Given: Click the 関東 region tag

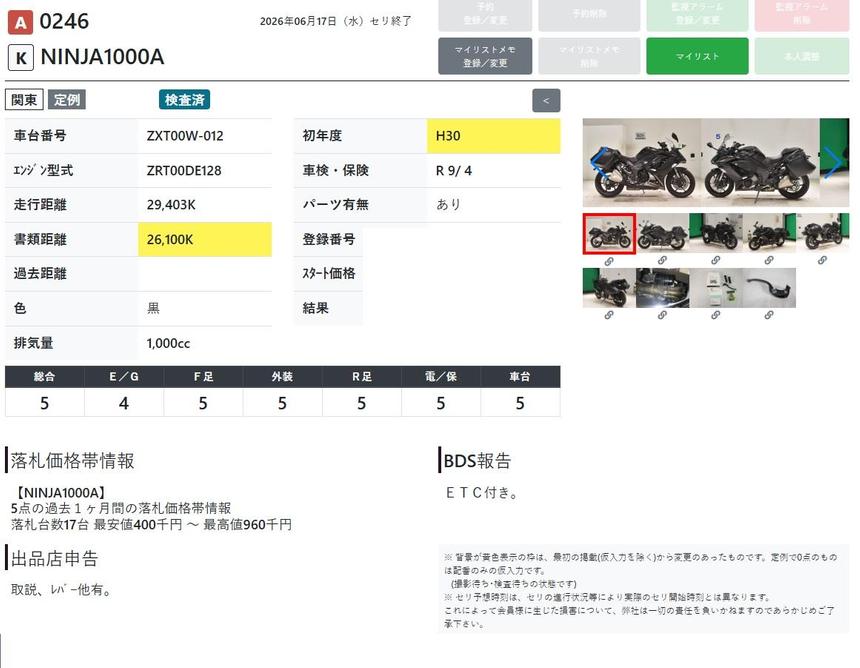Looking at the screenshot, I should (x=24, y=100).
